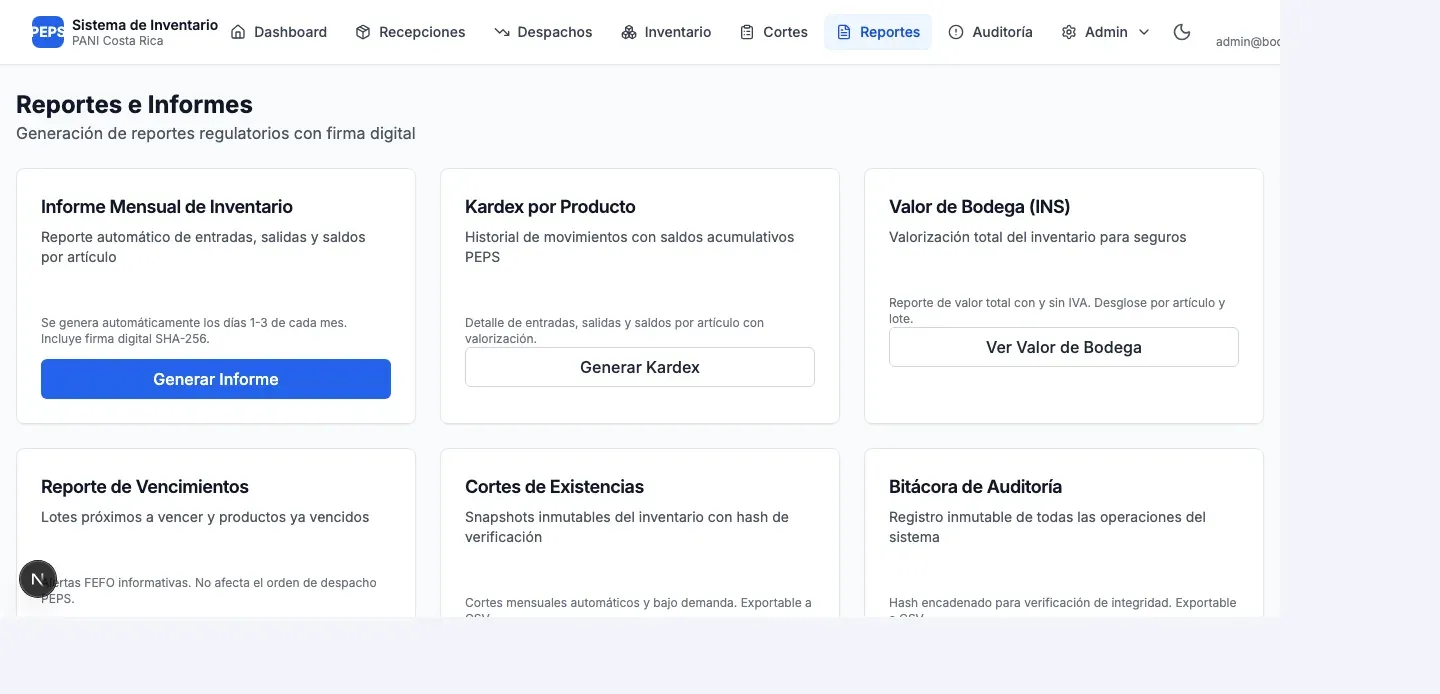
Task: Click 'Snapshots inmutables del inventario' description
Action: pyautogui.click(x=627, y=527)
